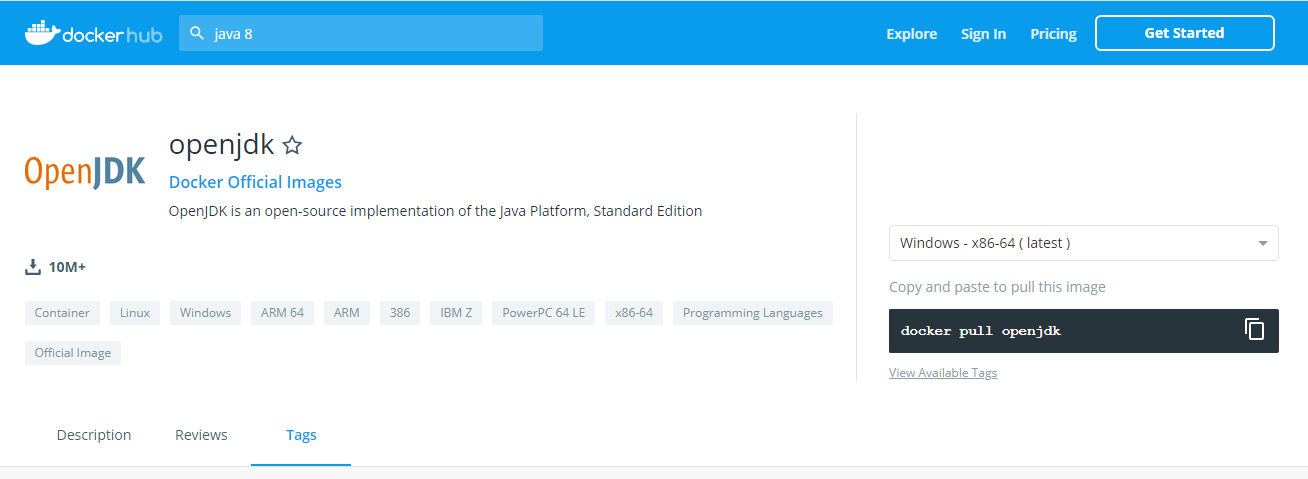1308x479 pixels.
Task: Select the Tags tab
Action: 301,435
